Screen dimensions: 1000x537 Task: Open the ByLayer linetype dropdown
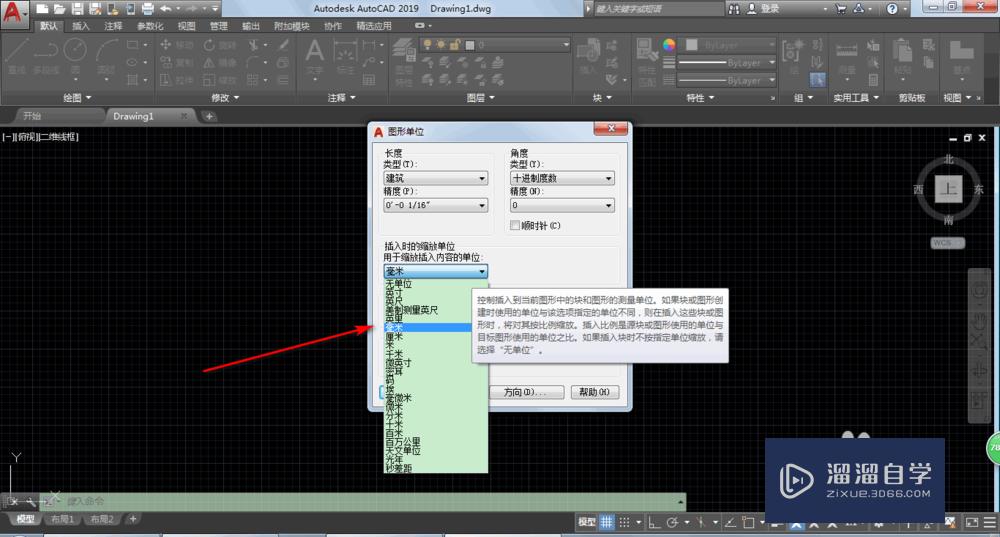coord(726,80)
